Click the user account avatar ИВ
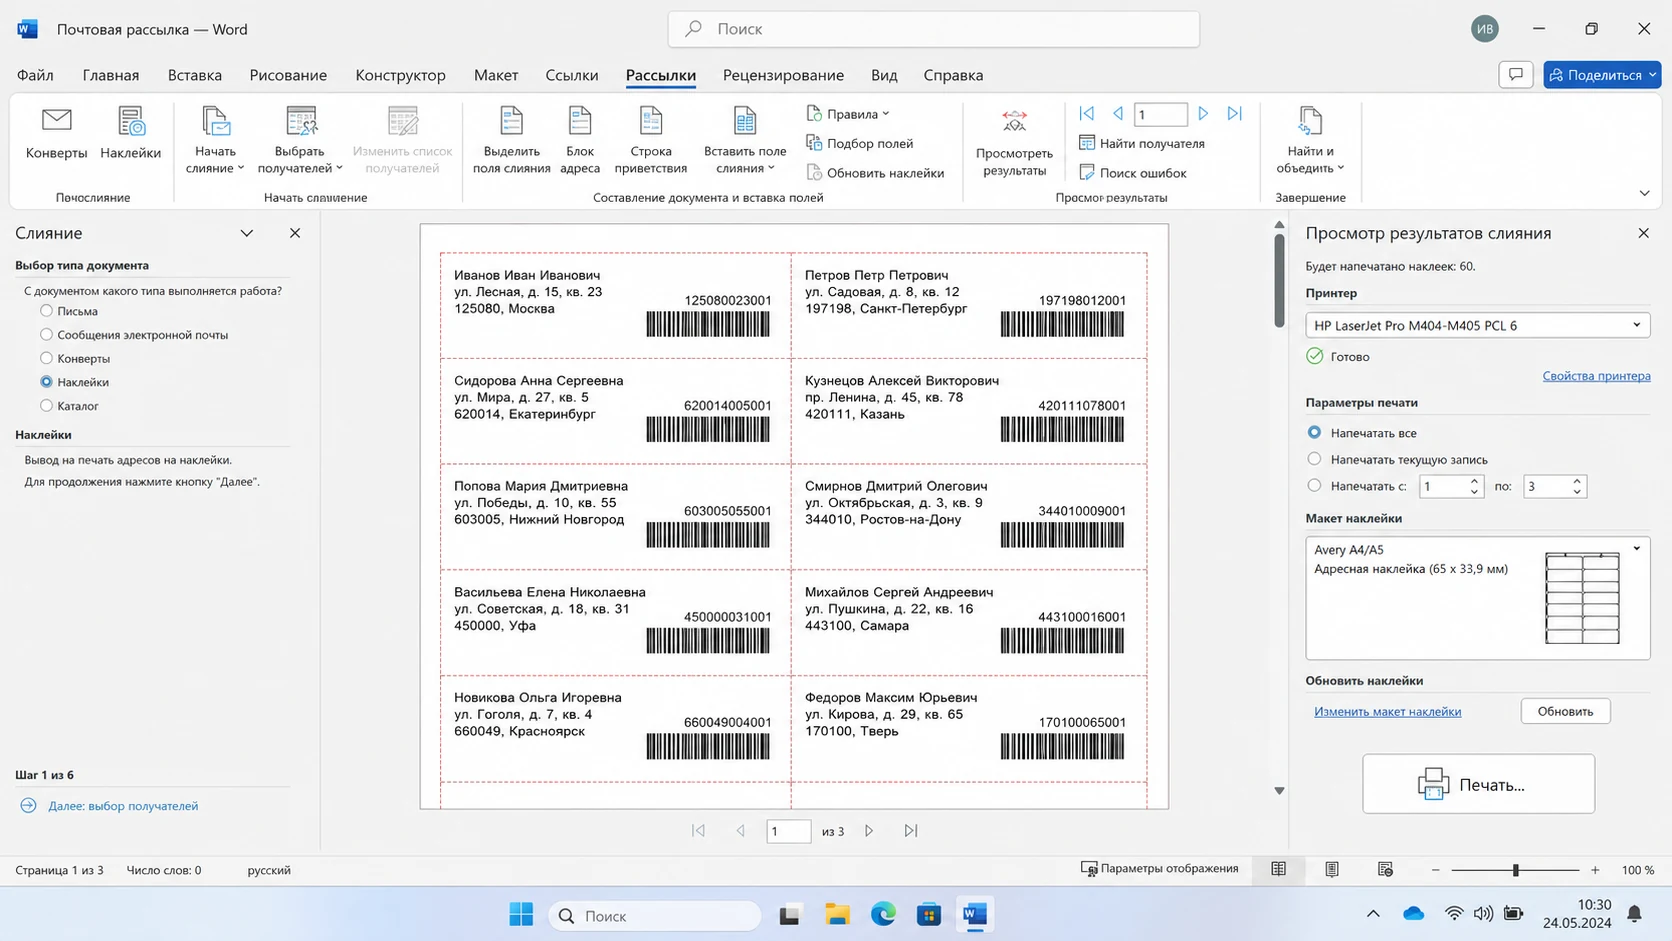This screenshot has height=941, width=1672. click(1485, 29)
